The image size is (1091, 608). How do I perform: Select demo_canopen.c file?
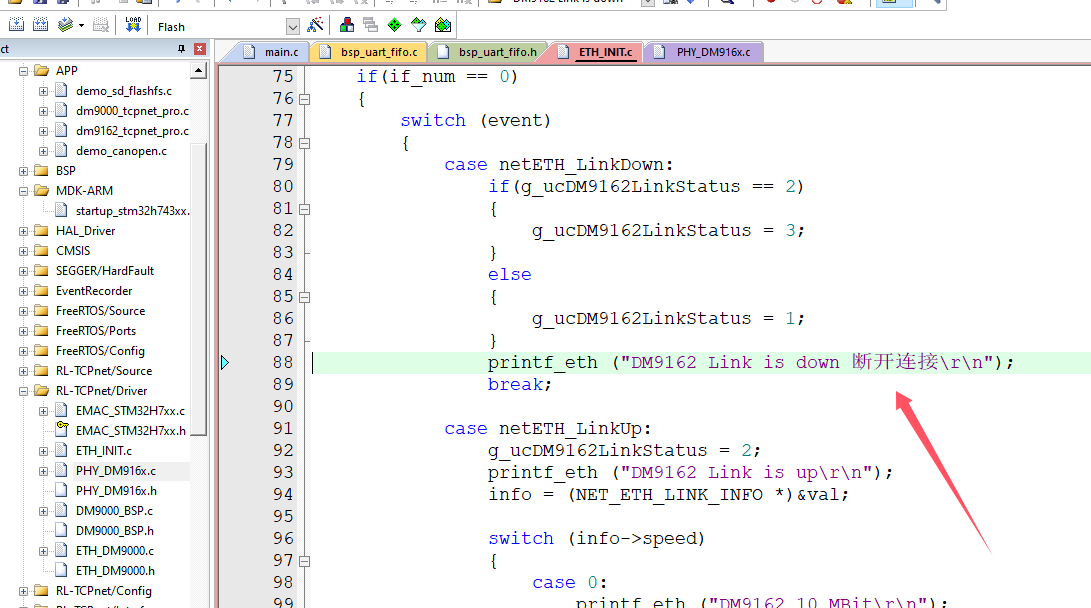pyautogui.click(x=121, y=151)
